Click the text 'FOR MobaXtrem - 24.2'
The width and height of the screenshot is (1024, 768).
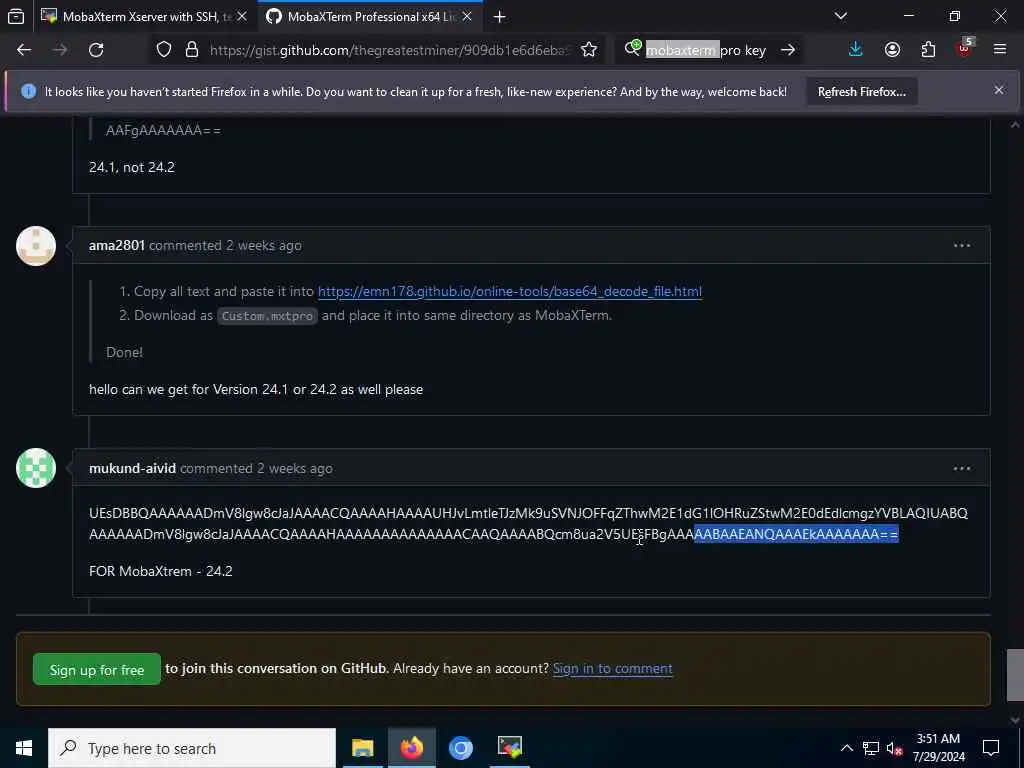coord(161,571)
